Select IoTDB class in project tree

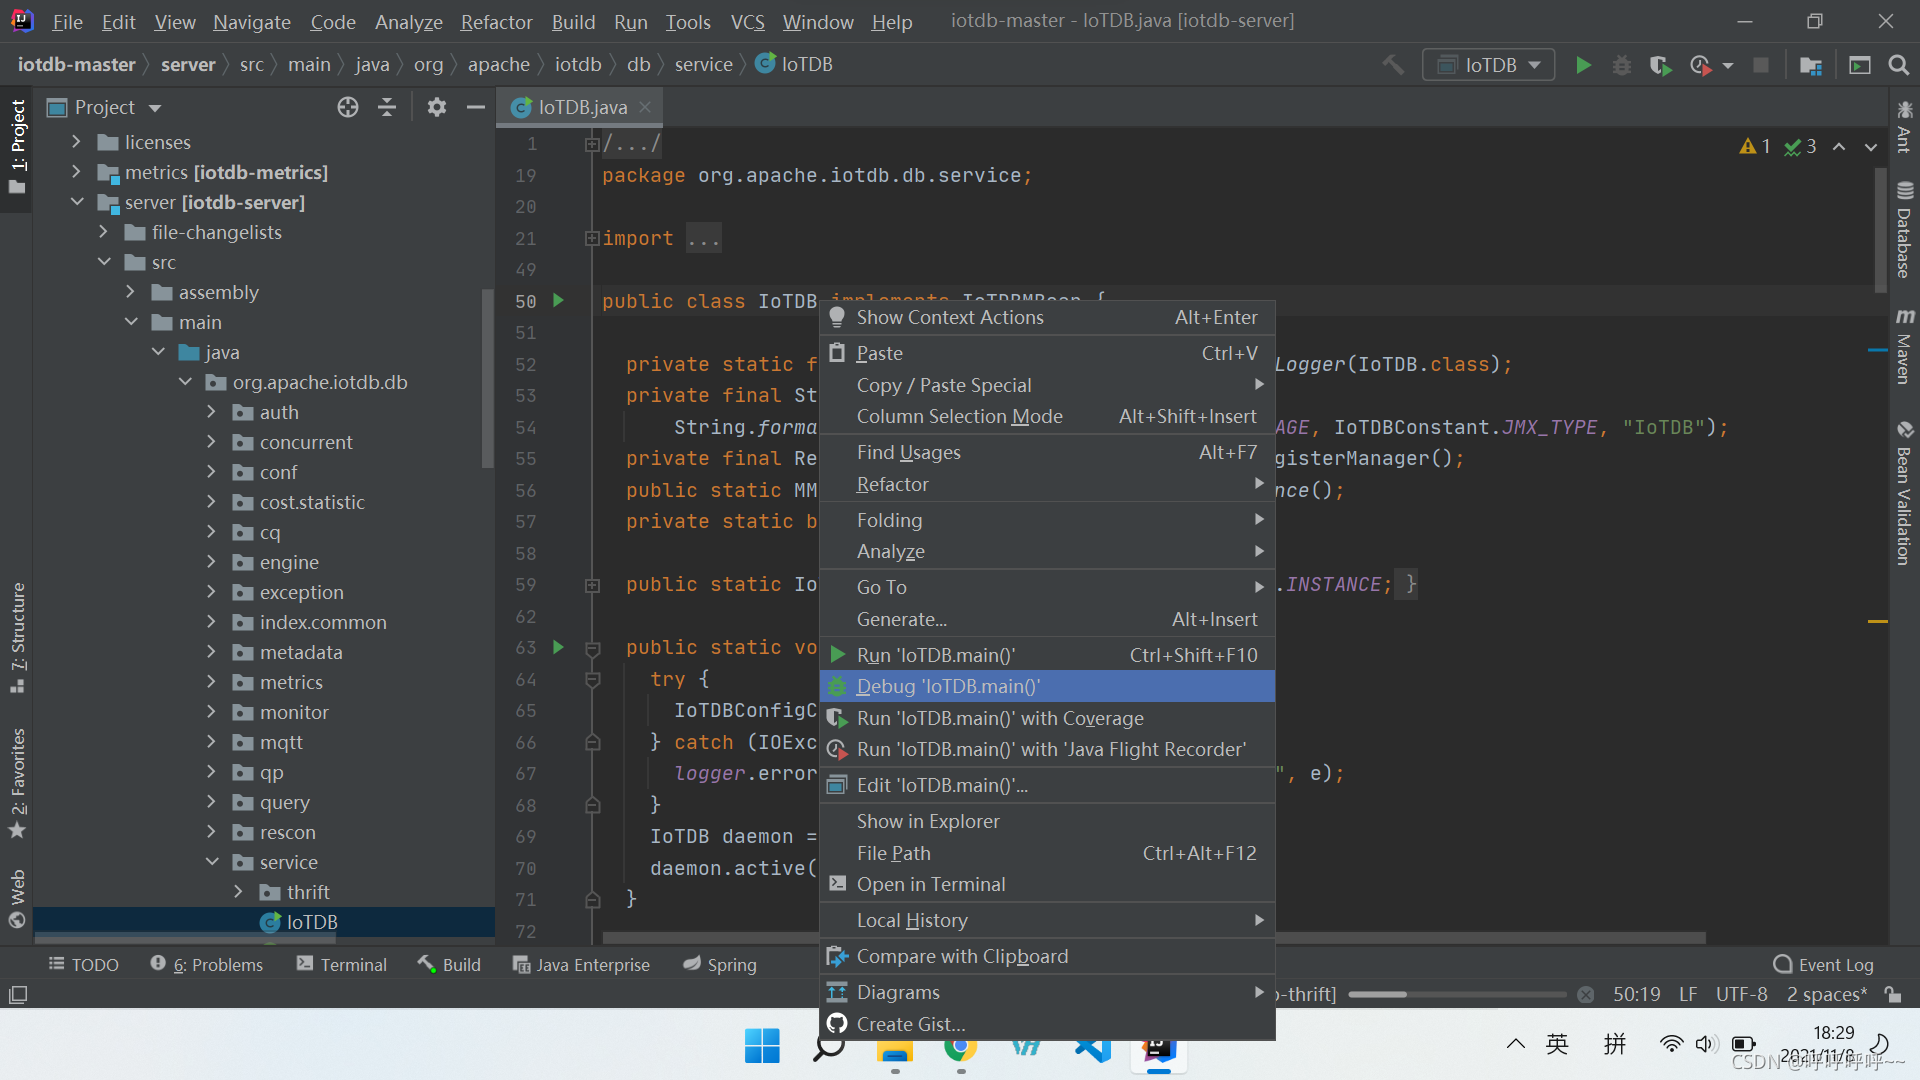265,922
